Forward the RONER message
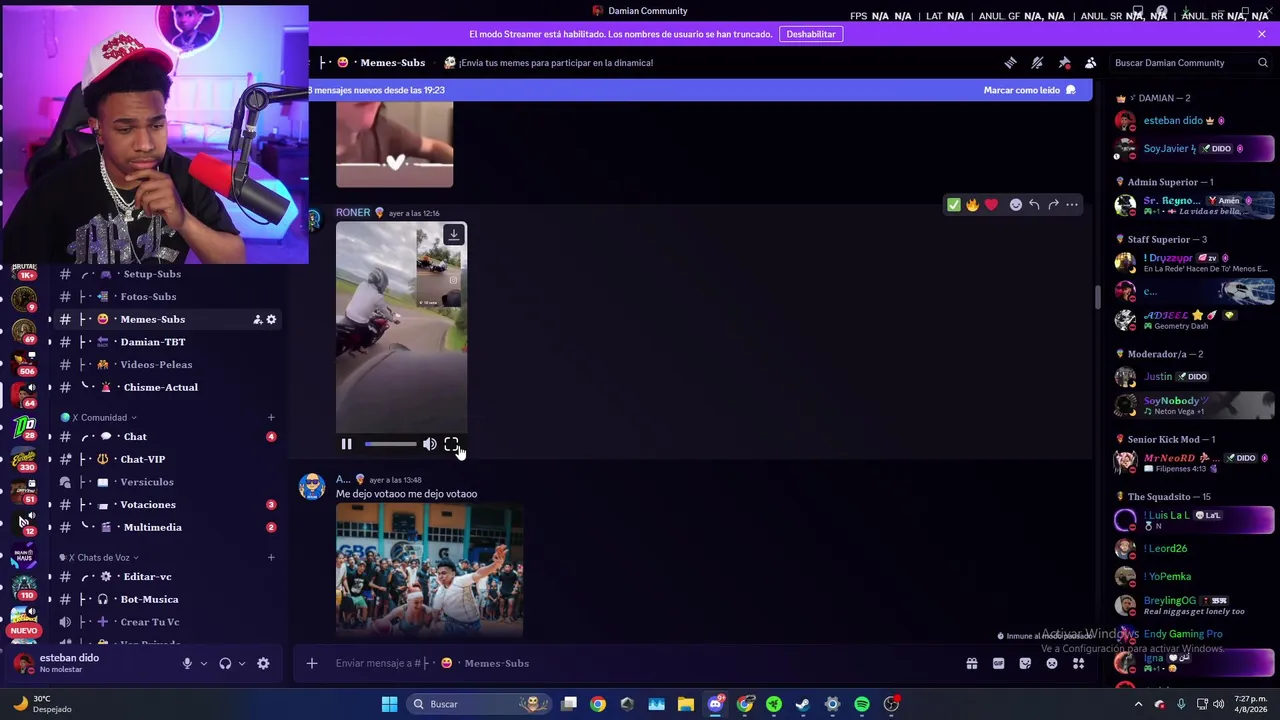The image size is (1280, 720). point(1053,205)
